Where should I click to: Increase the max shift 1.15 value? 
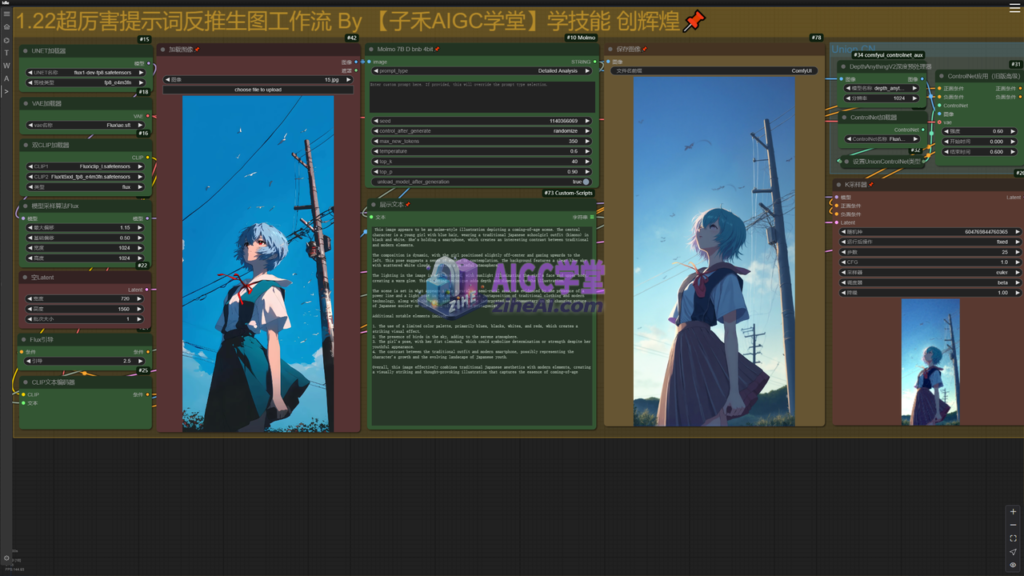[x=139, y=228]
